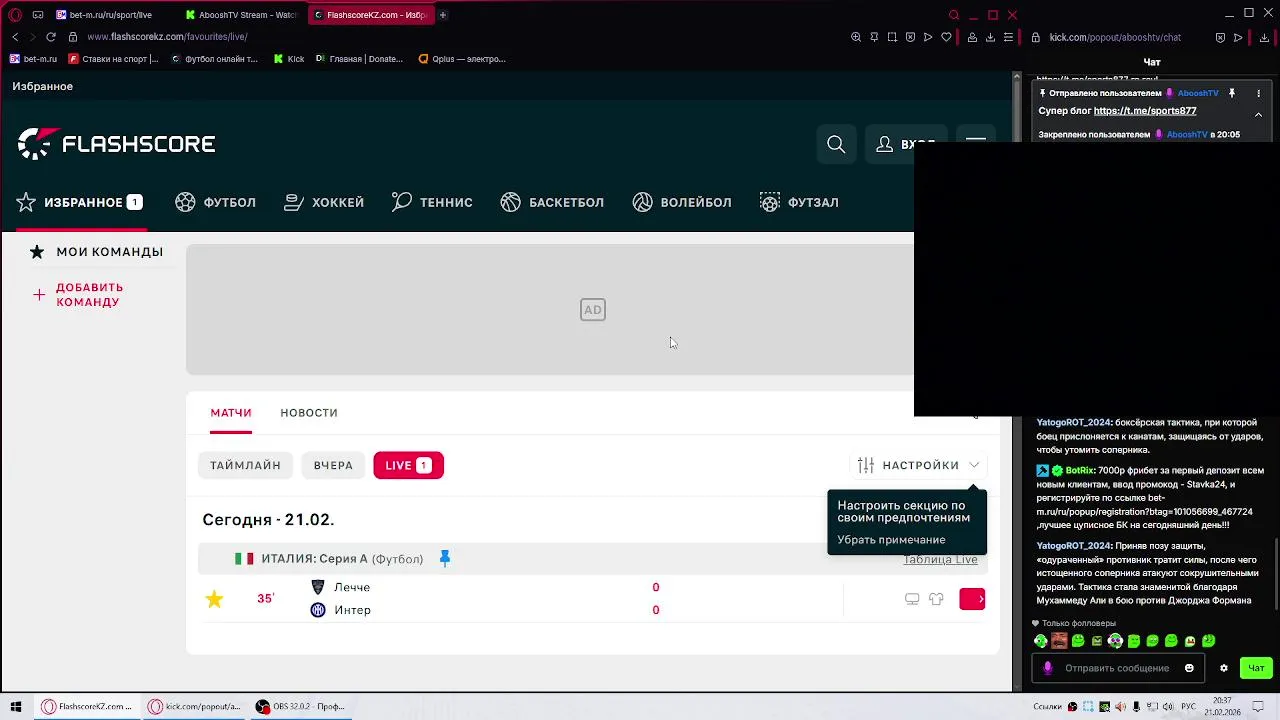Open the lineups shirt icon for Лечче–Интер
Viewport: 1280px width, 720px height.
[936, 599]
